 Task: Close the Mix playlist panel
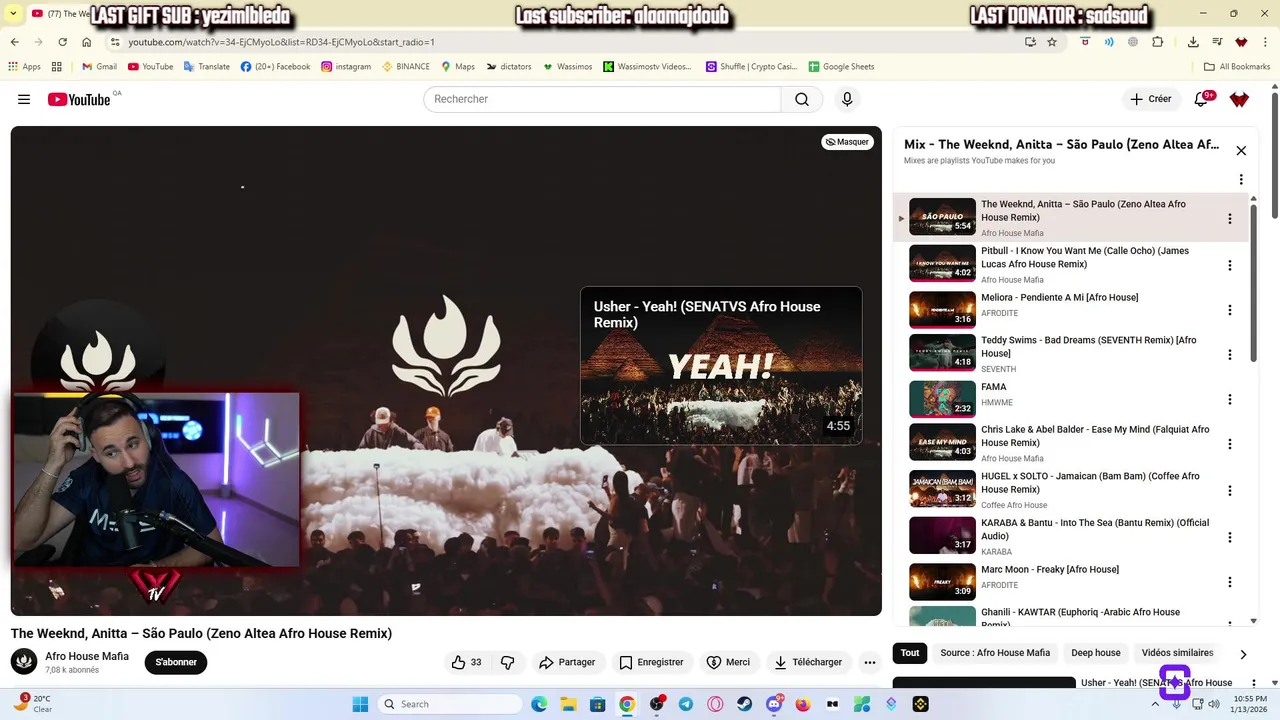tap(1241, 151)
